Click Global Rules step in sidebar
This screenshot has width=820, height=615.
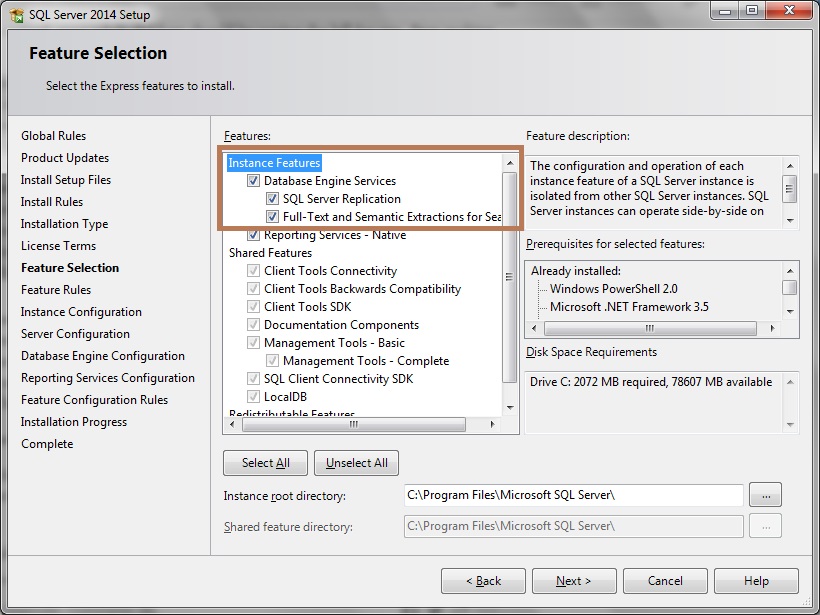click(x=53, y=136)
